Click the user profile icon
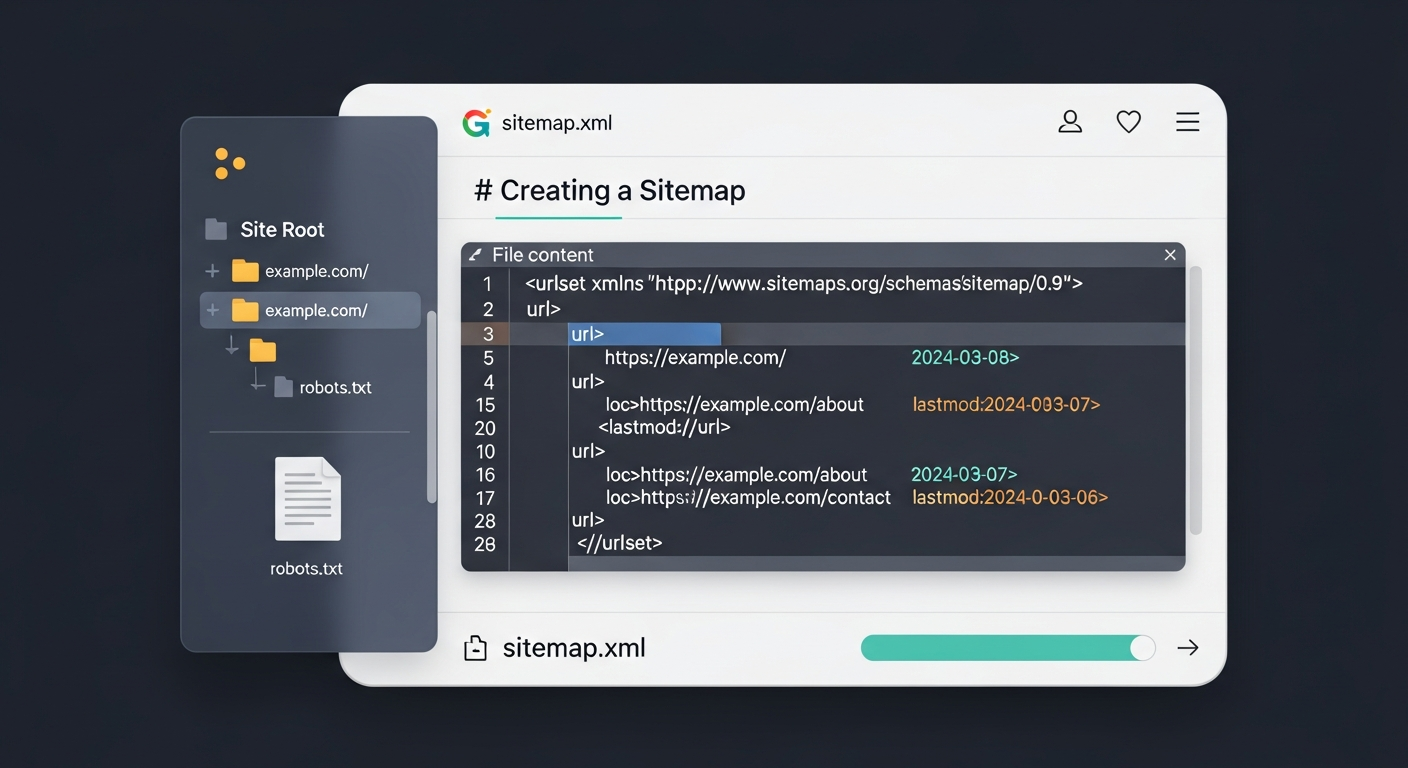The width and height of the screenshot is (1408, 768). click(1070, 122)
